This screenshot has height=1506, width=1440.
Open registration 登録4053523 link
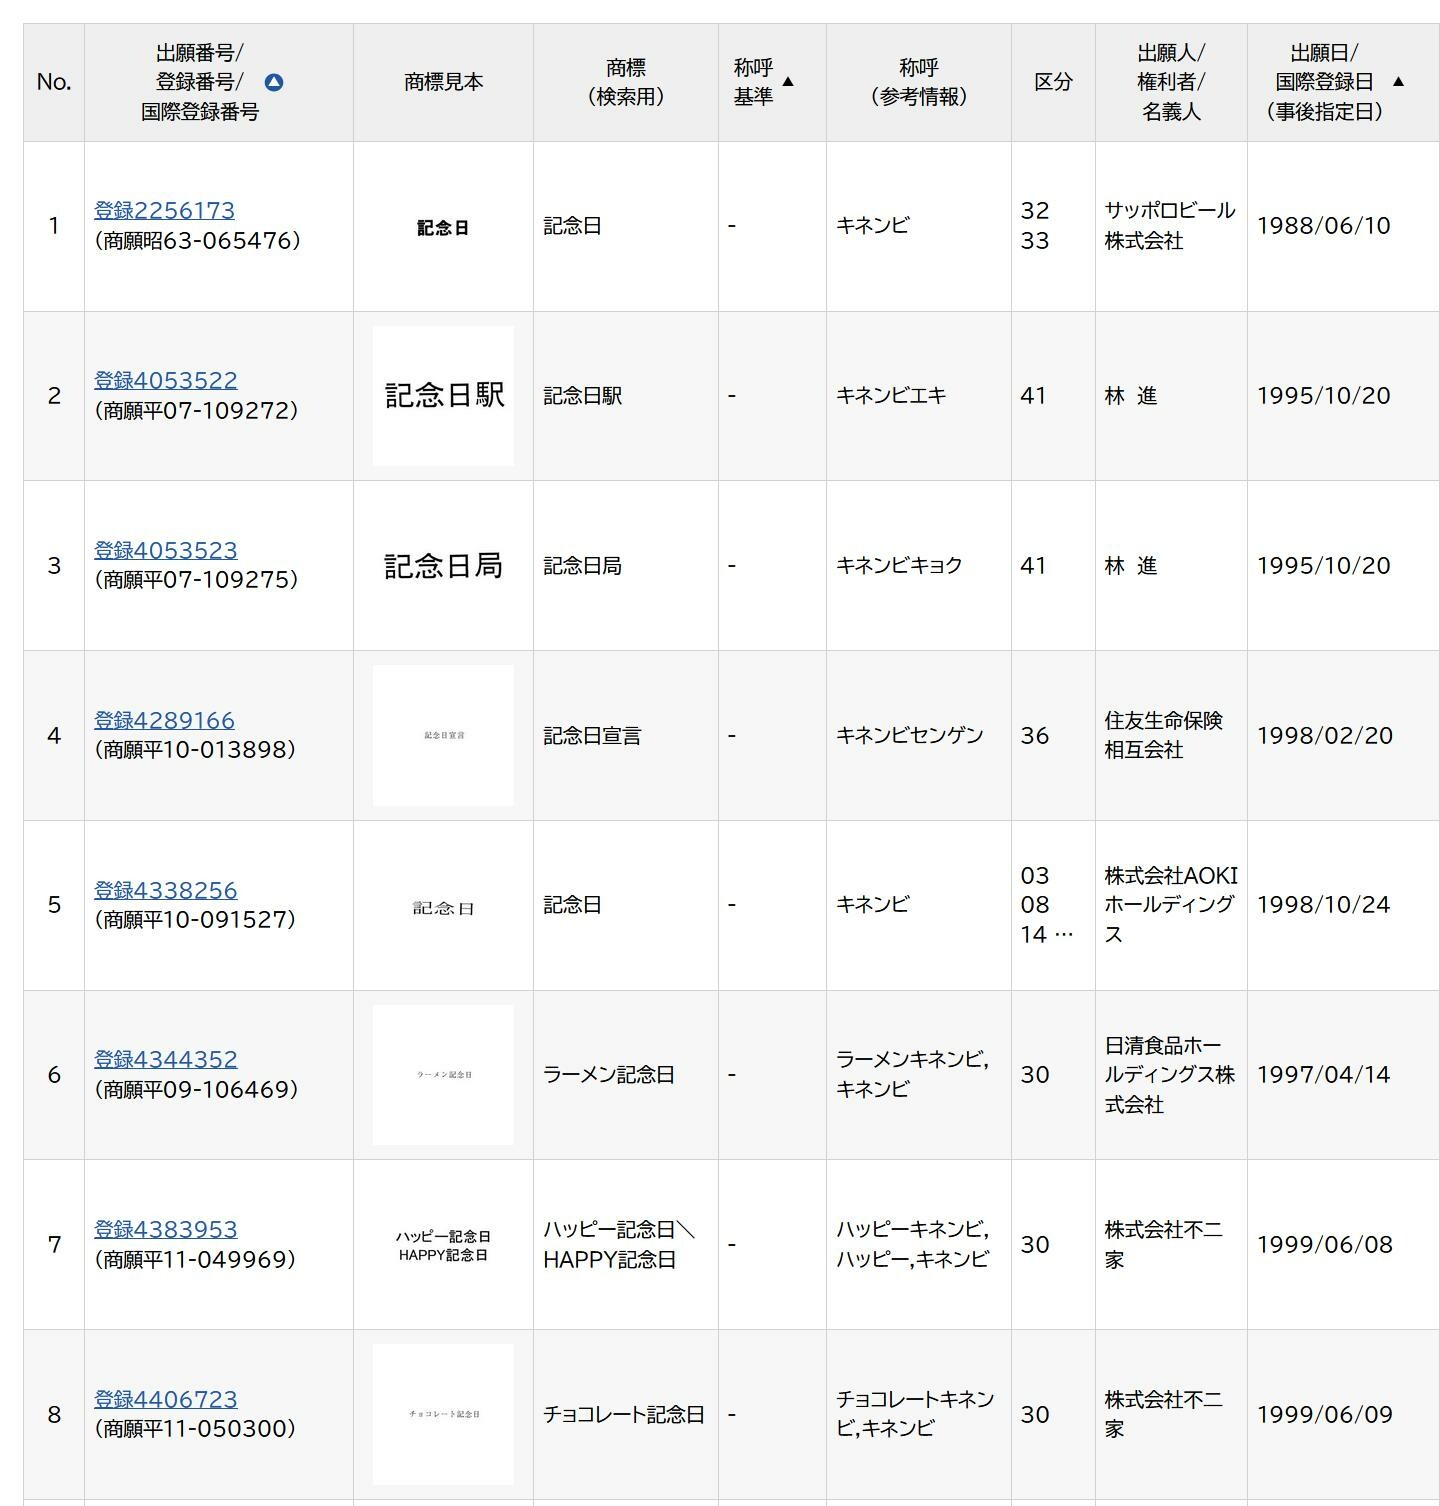coord(165,551)
